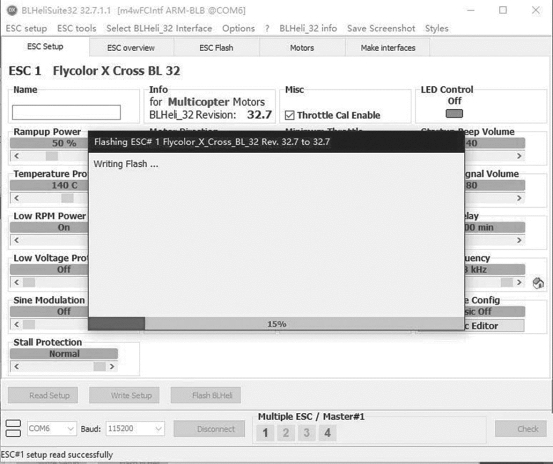Maximize the BLHeliSuite32 window
The image size is (553, 464).
[503, 10]
